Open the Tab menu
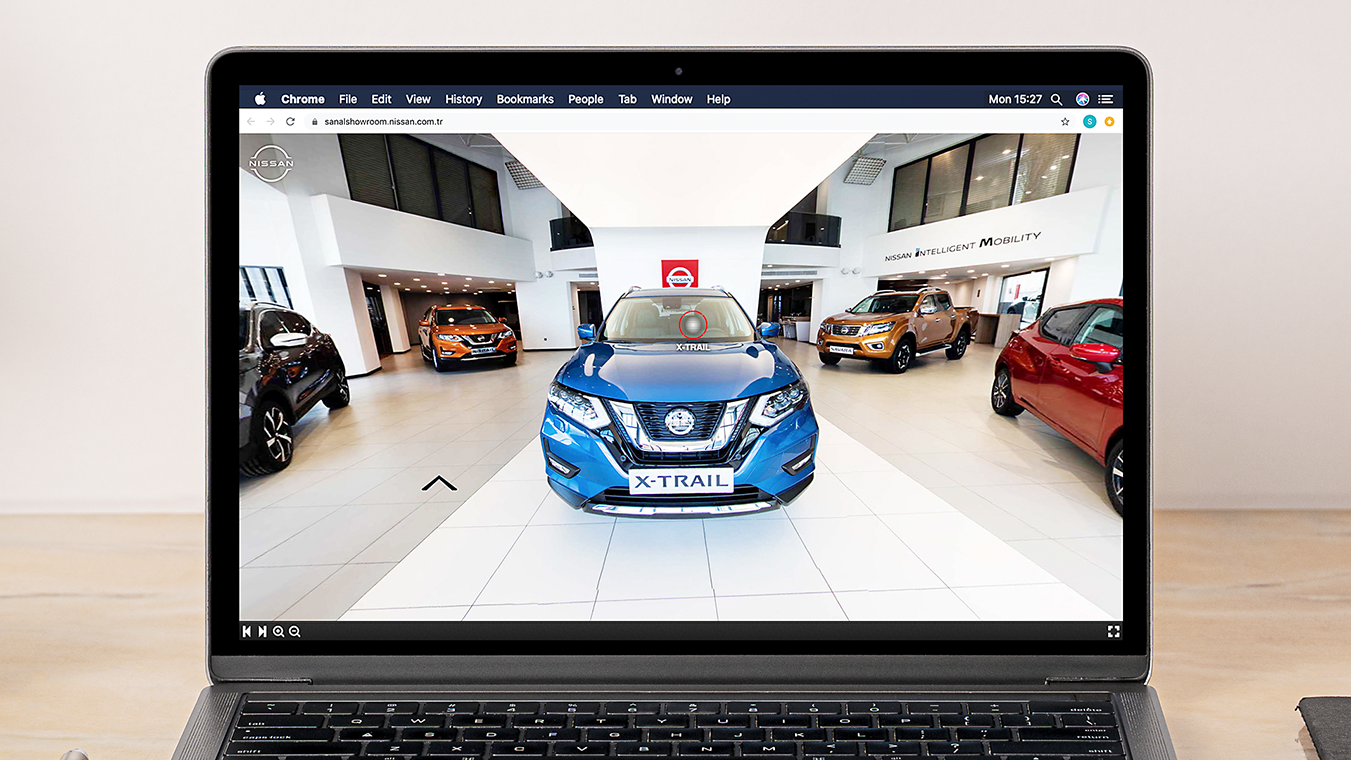This screenshot has height=760, width=1351. pos(627,99)
